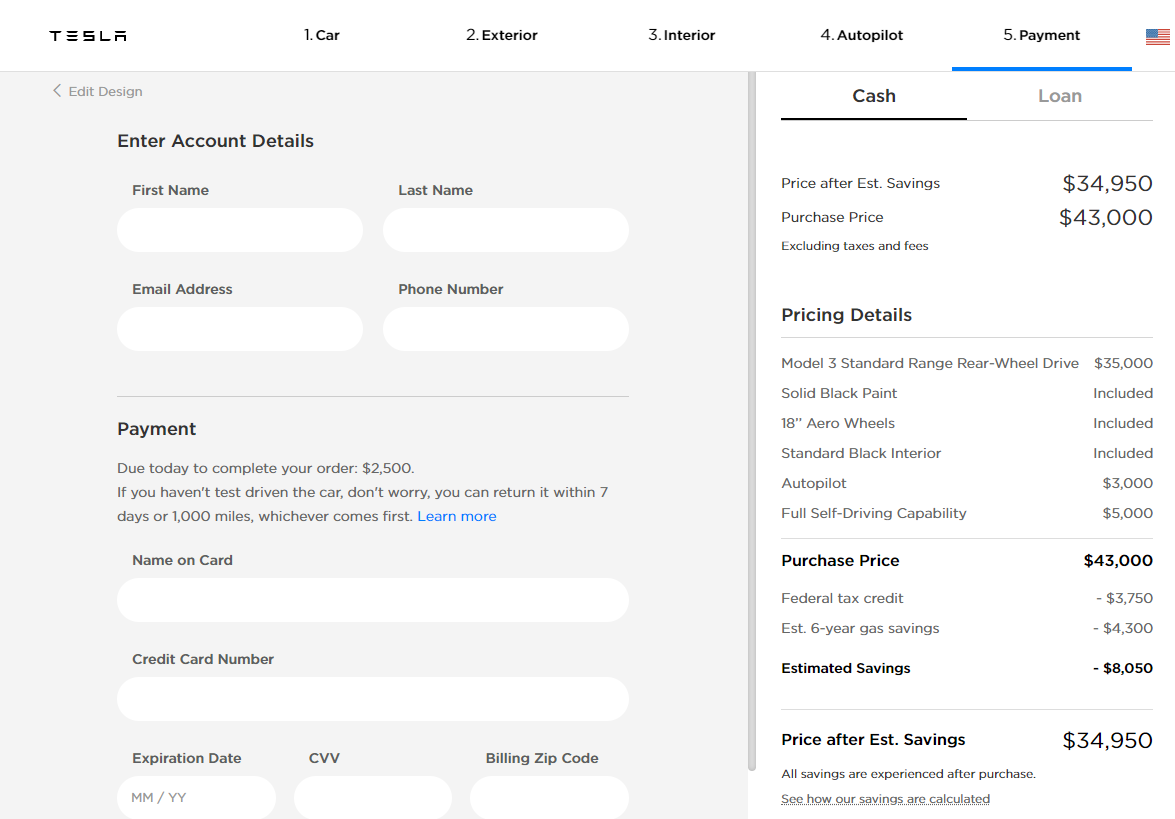Viewport: 1175px width, 819px height.
Task: Open the Exterior step
Action: [502, 35]
